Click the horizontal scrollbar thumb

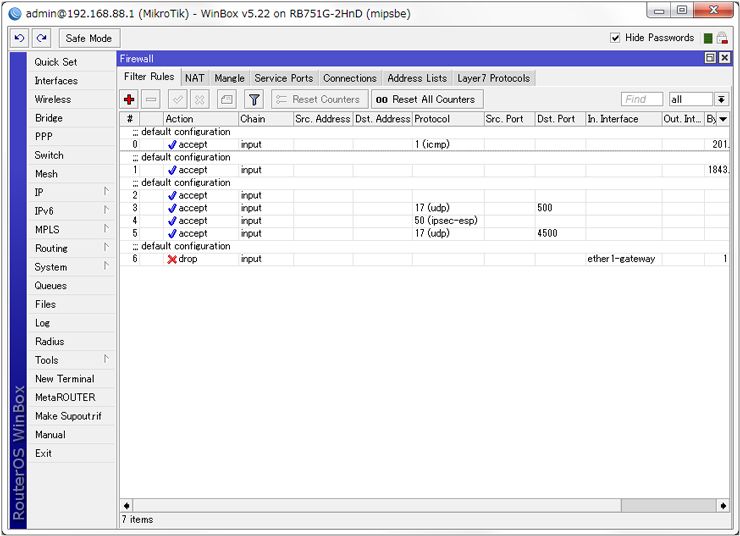click(668, 505)
